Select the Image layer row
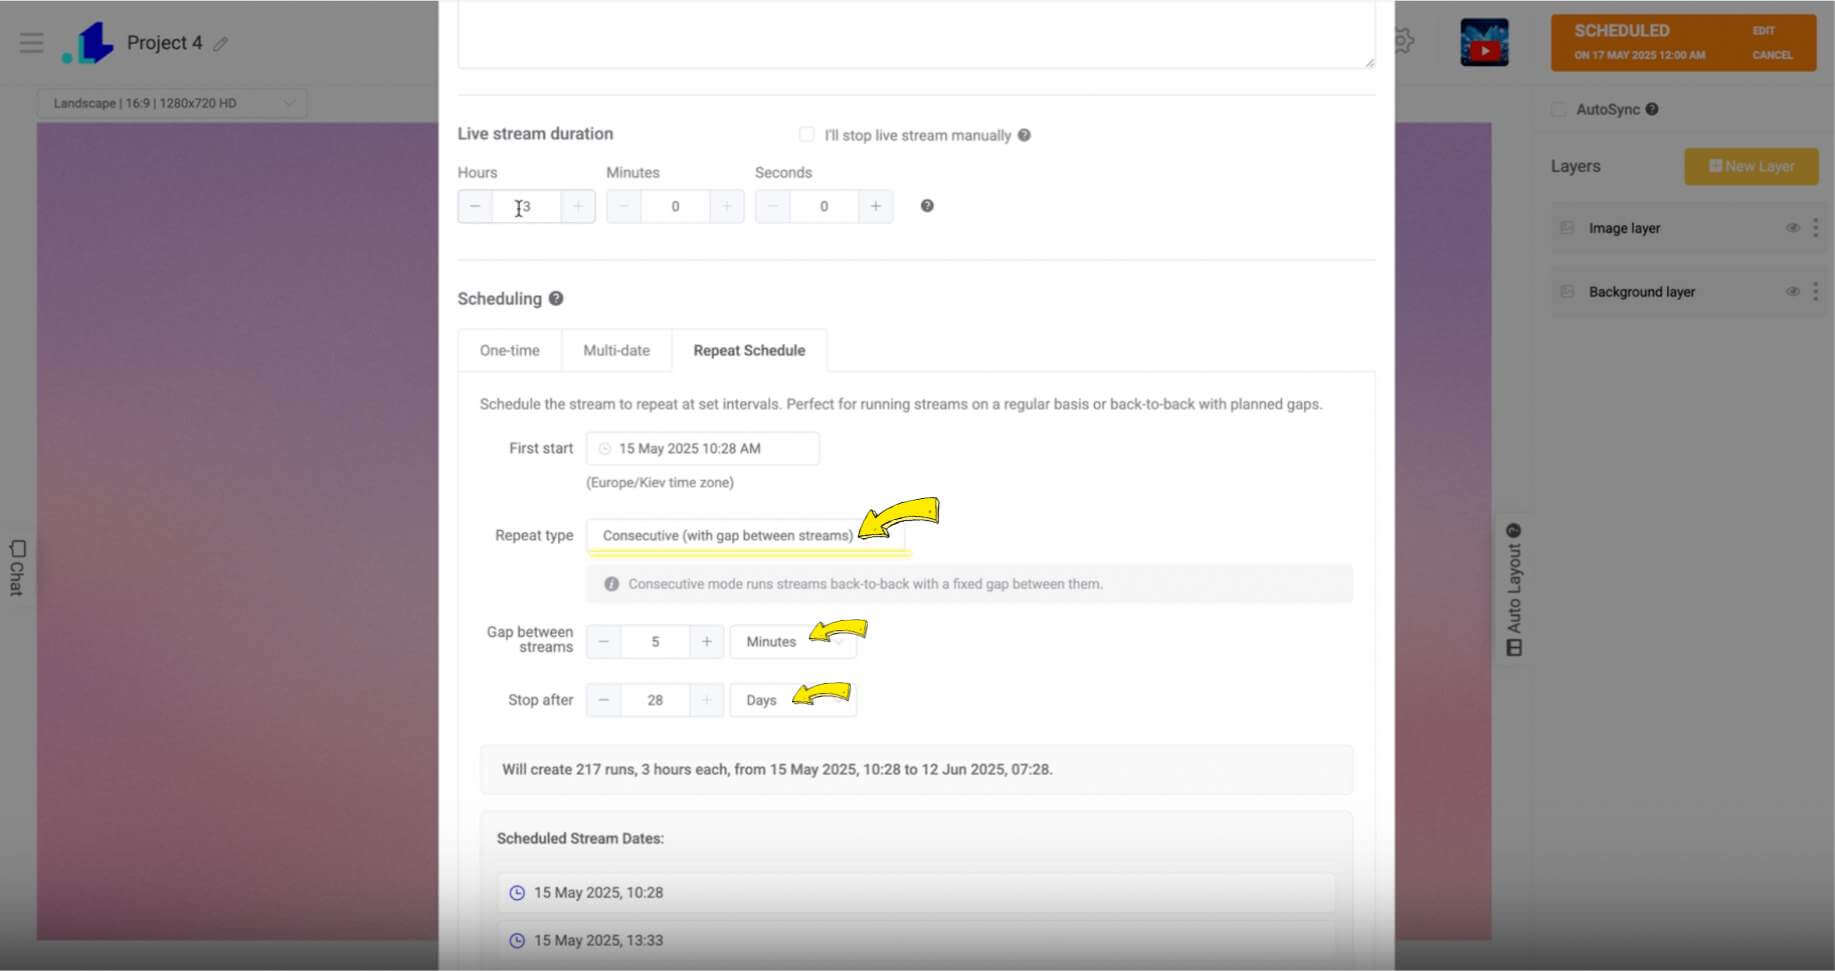Viewport: 1835px width, 971px height. pyautogui.click(x=1690, y=228)
